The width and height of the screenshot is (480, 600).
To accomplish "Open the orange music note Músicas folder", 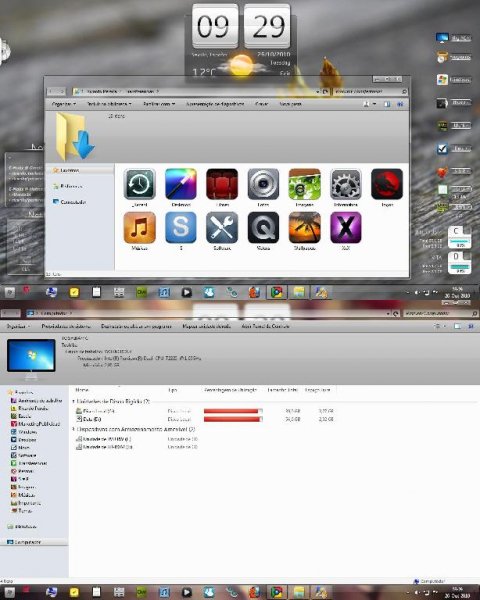I will [x=140, y=228].
